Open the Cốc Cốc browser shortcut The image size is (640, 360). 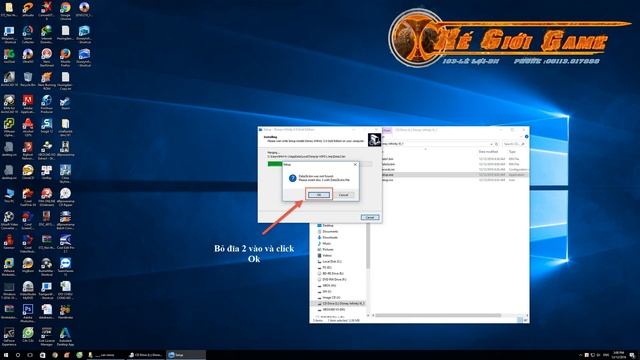(x=28, y=335)
